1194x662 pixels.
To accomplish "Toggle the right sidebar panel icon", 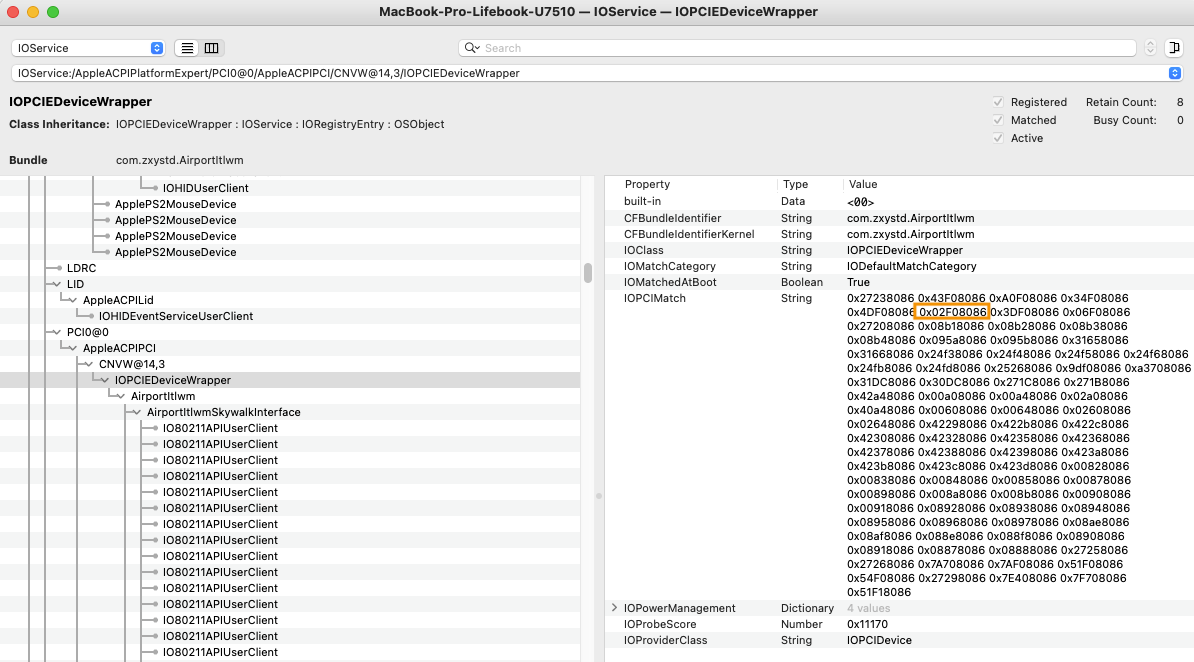I will (x=1173, y=48).
